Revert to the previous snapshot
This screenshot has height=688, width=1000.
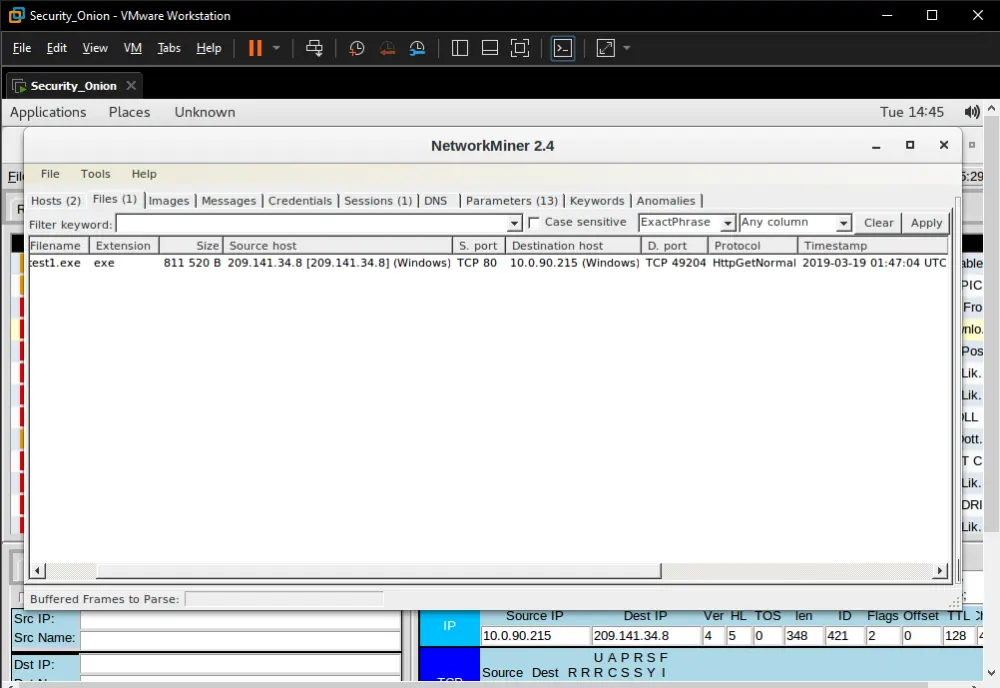[x=387, y=48]
